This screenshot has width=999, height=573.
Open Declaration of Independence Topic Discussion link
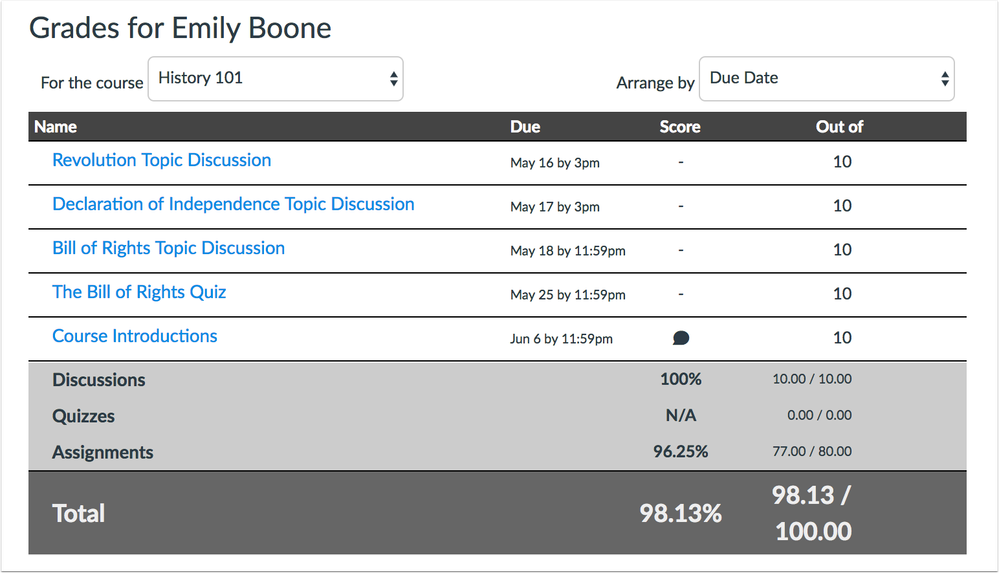[x=233, y=204]
